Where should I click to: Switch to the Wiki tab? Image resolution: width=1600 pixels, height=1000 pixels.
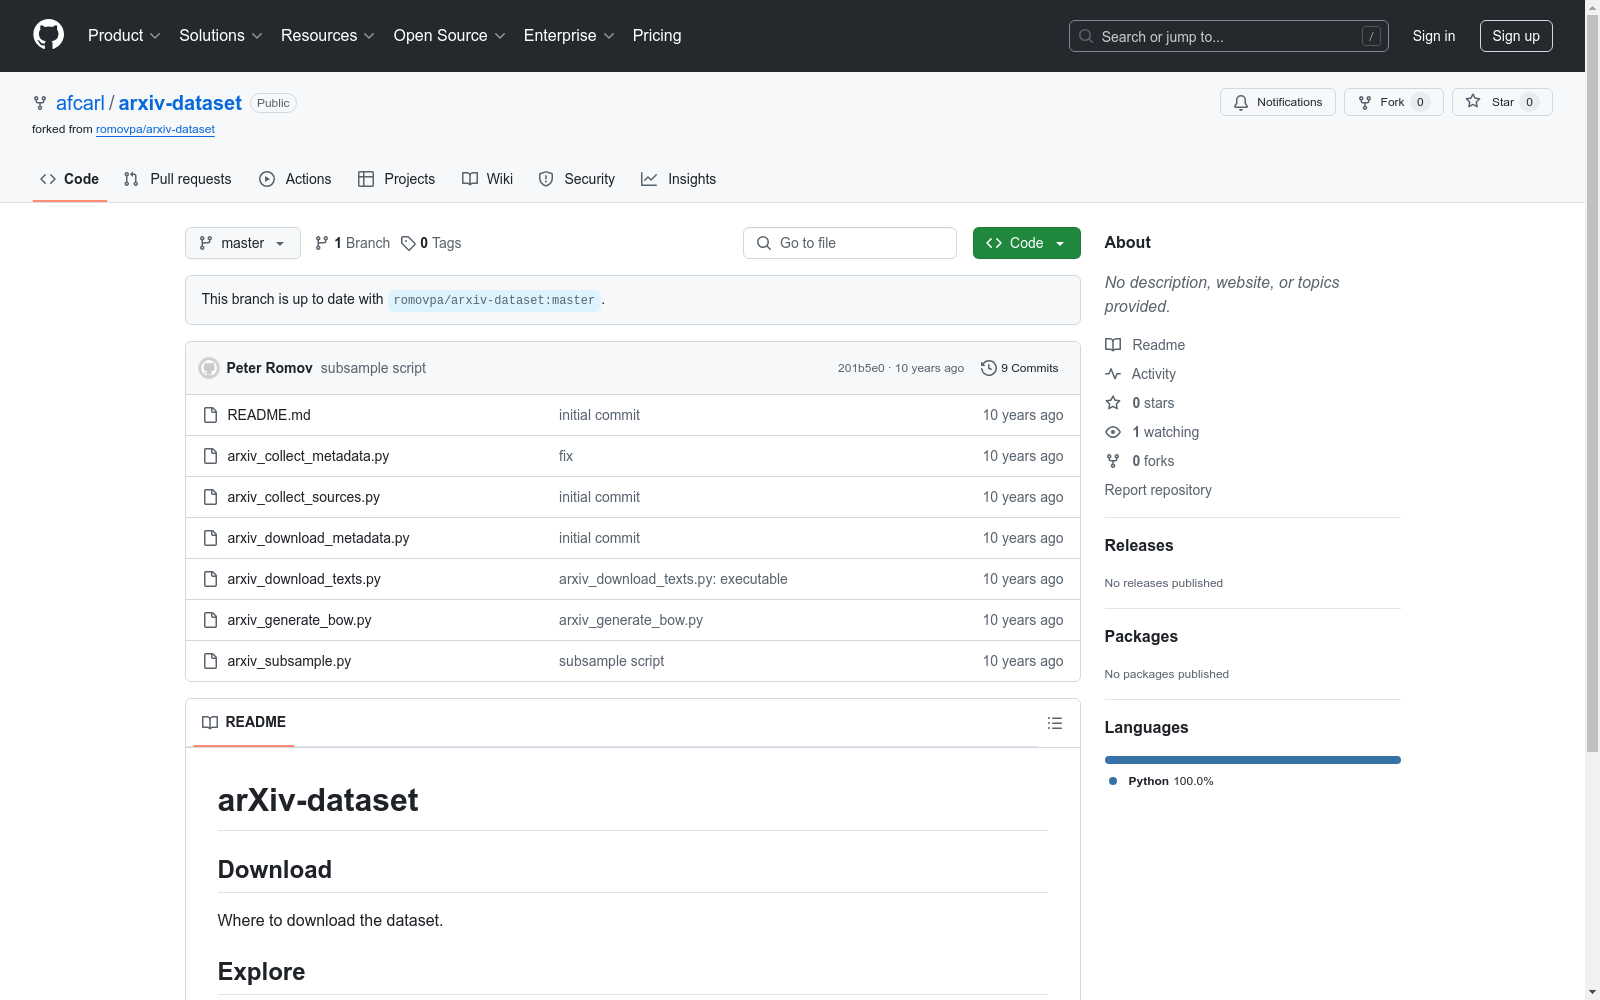pos(488,179)
